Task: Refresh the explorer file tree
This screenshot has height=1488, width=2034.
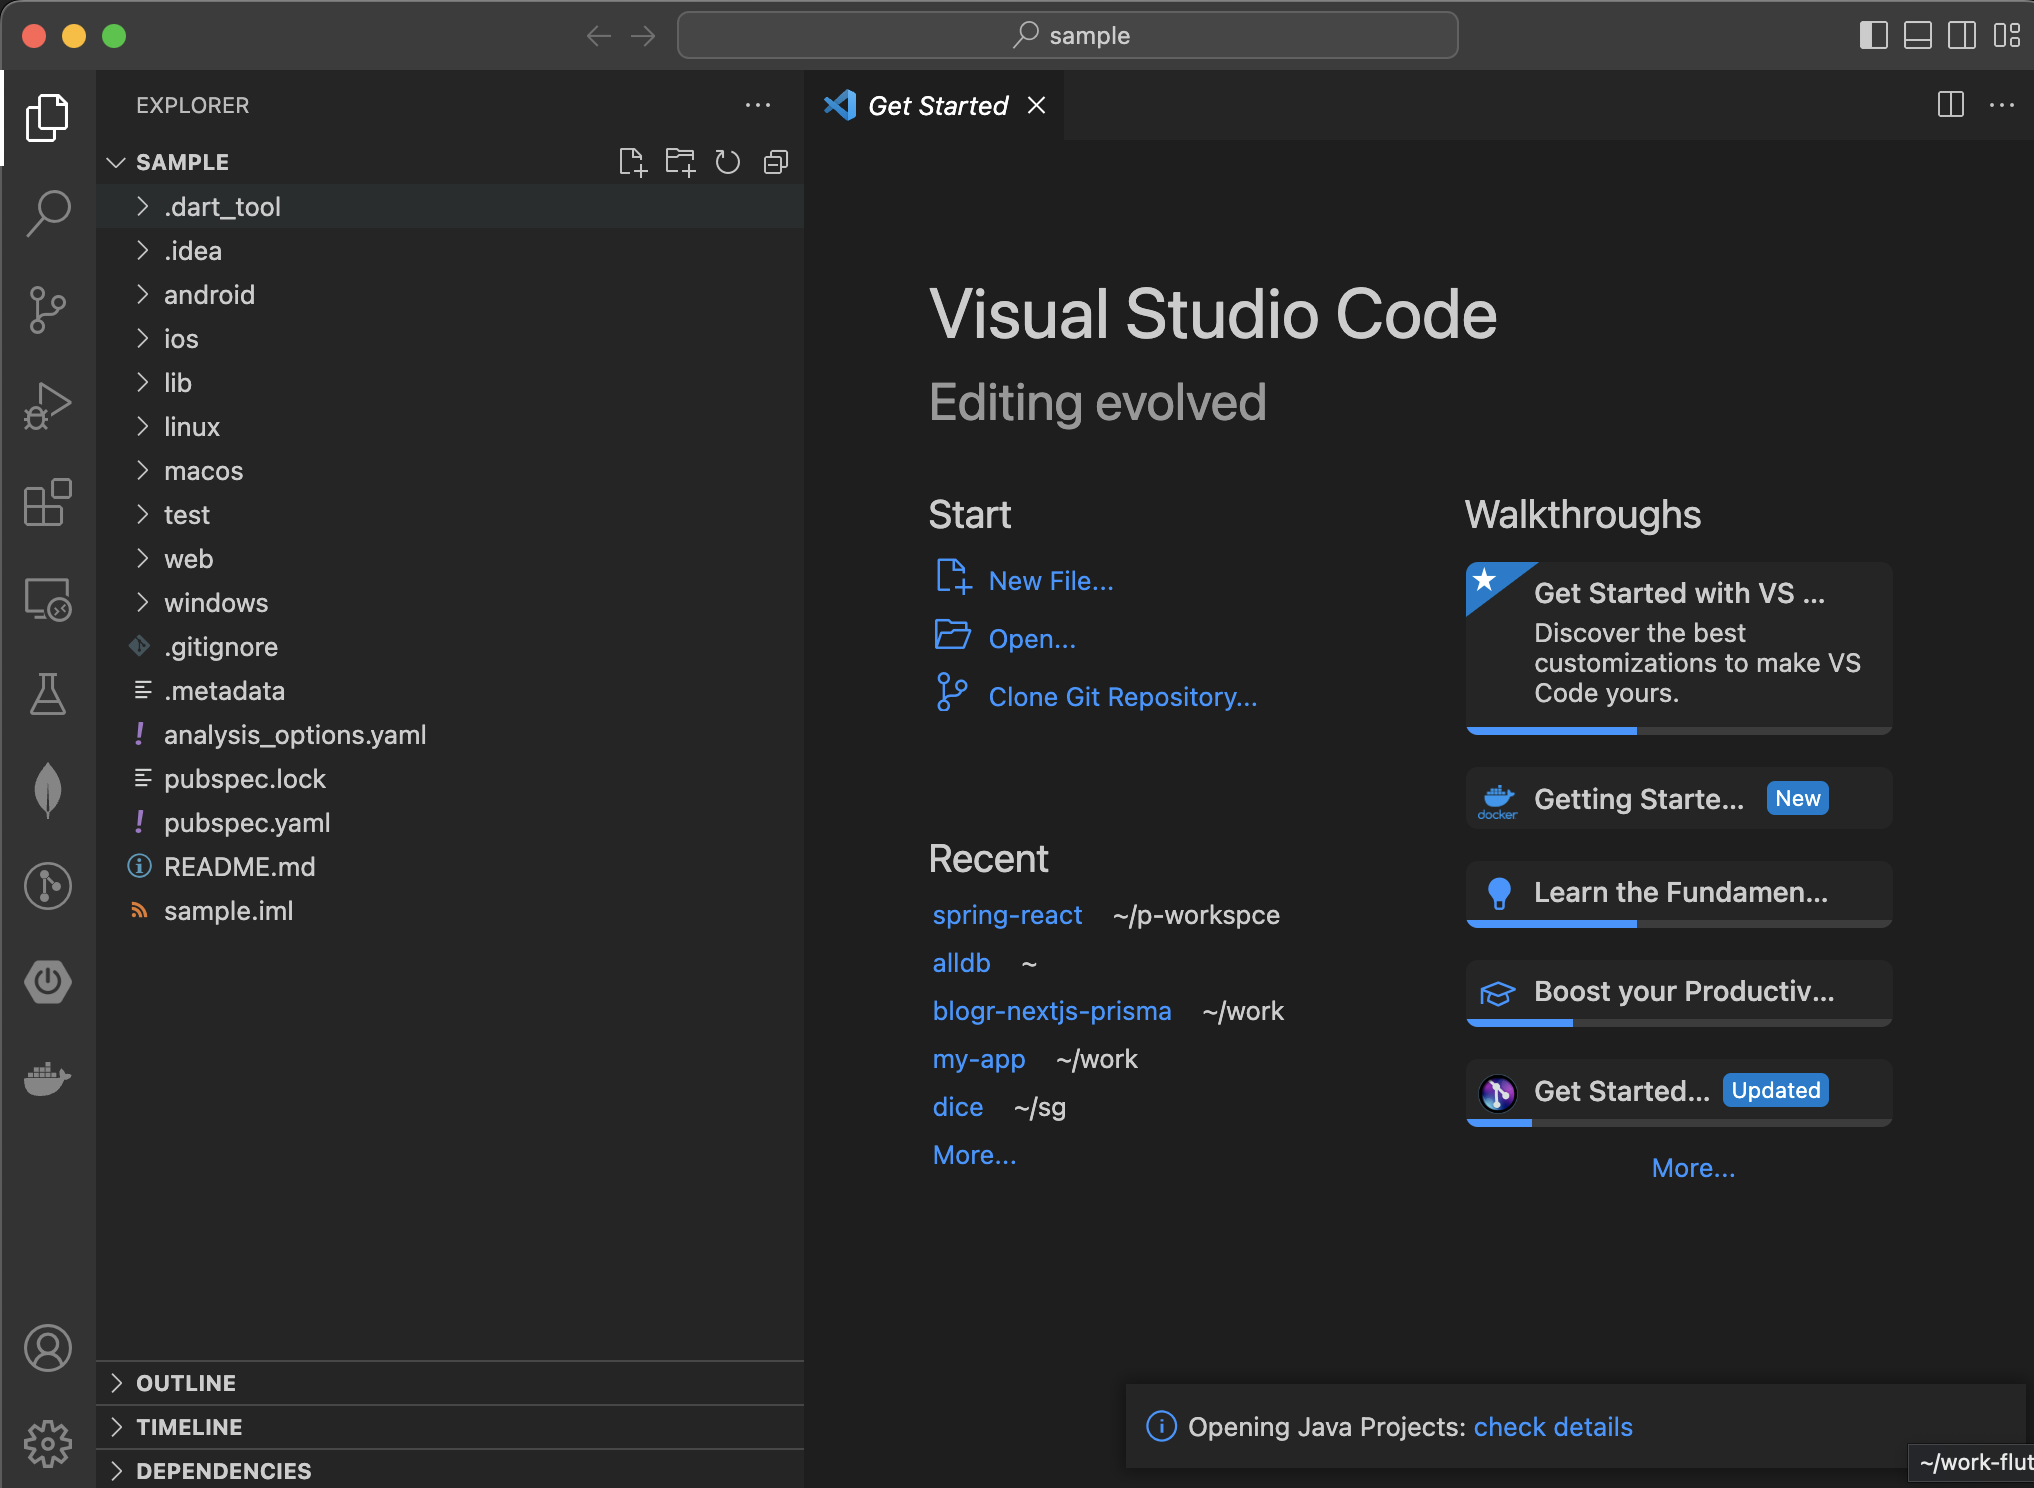Action: (x=728, y=162)
